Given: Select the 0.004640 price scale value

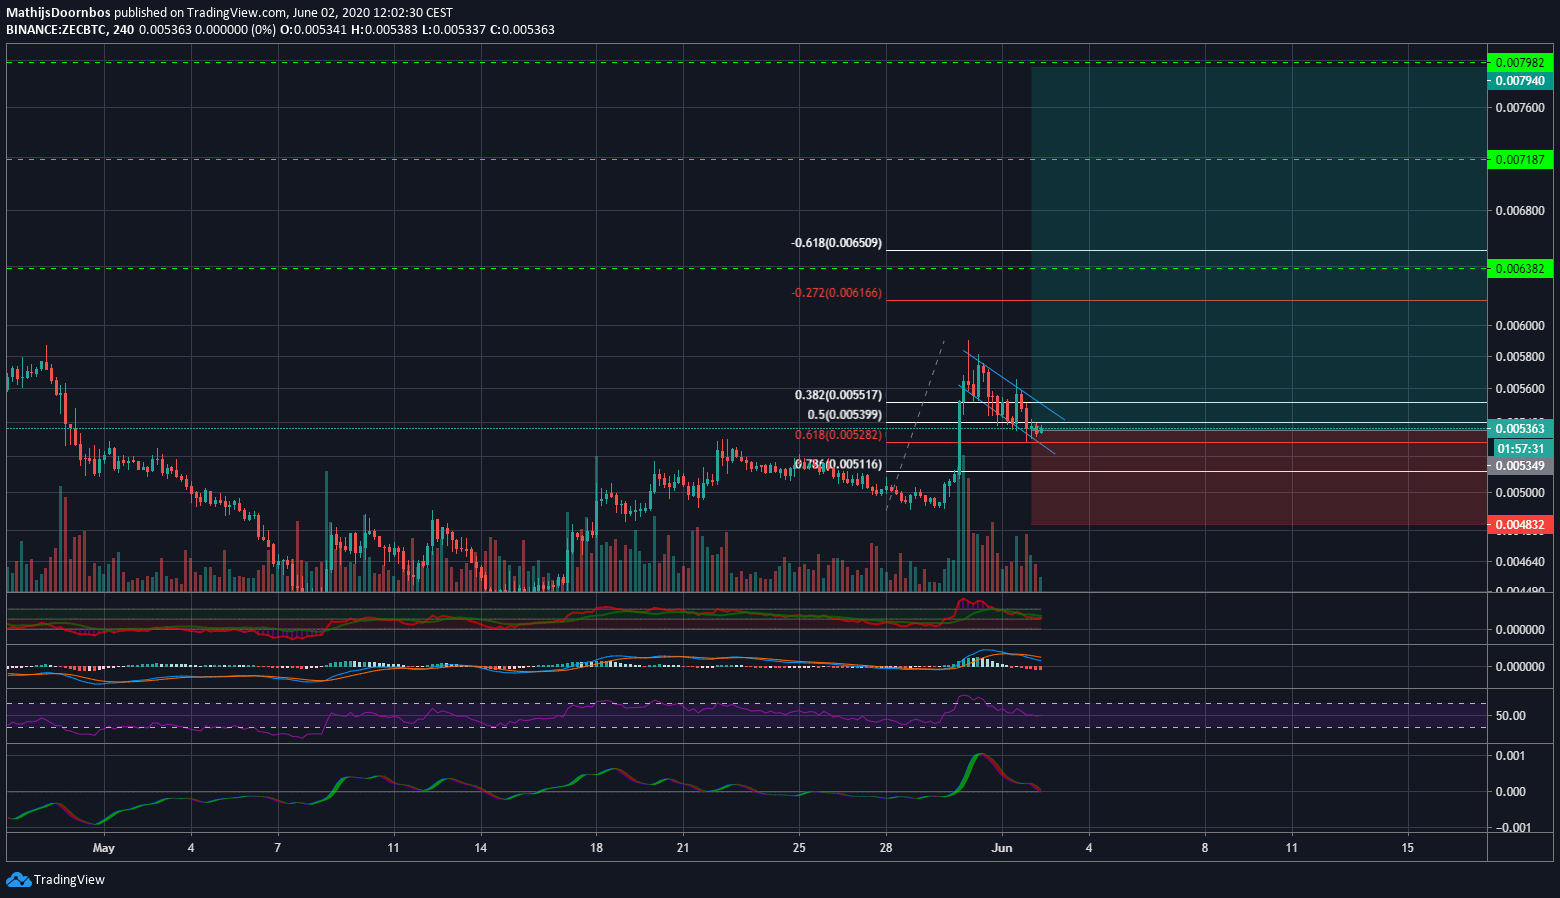Looking at the screenshot, I should tap(1520, 562).
